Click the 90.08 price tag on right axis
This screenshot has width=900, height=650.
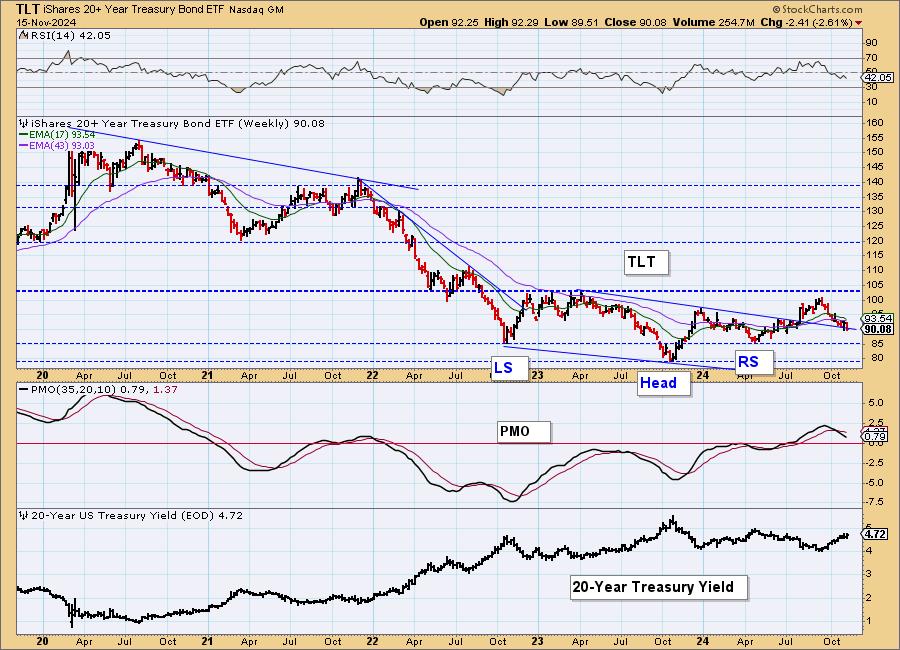point(878,329)
